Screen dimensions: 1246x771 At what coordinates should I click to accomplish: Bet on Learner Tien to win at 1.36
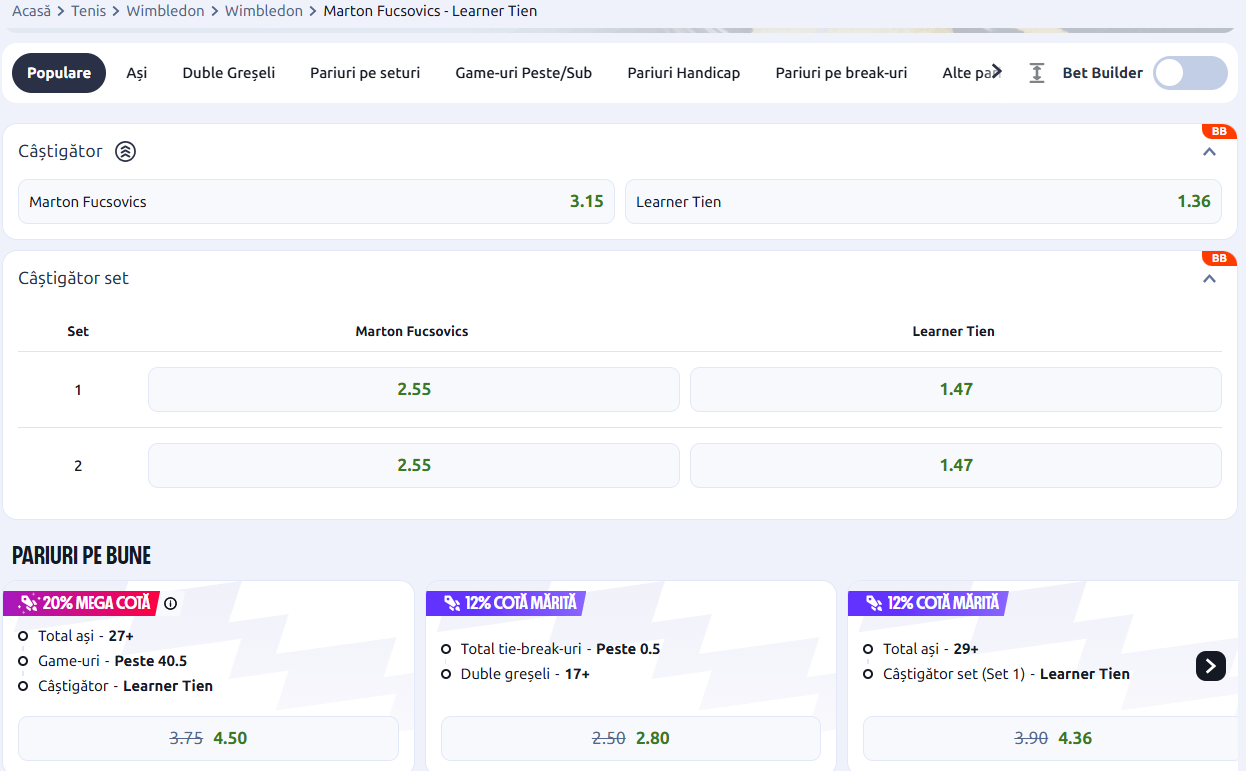pyautogui.click(x=923, y=201)
